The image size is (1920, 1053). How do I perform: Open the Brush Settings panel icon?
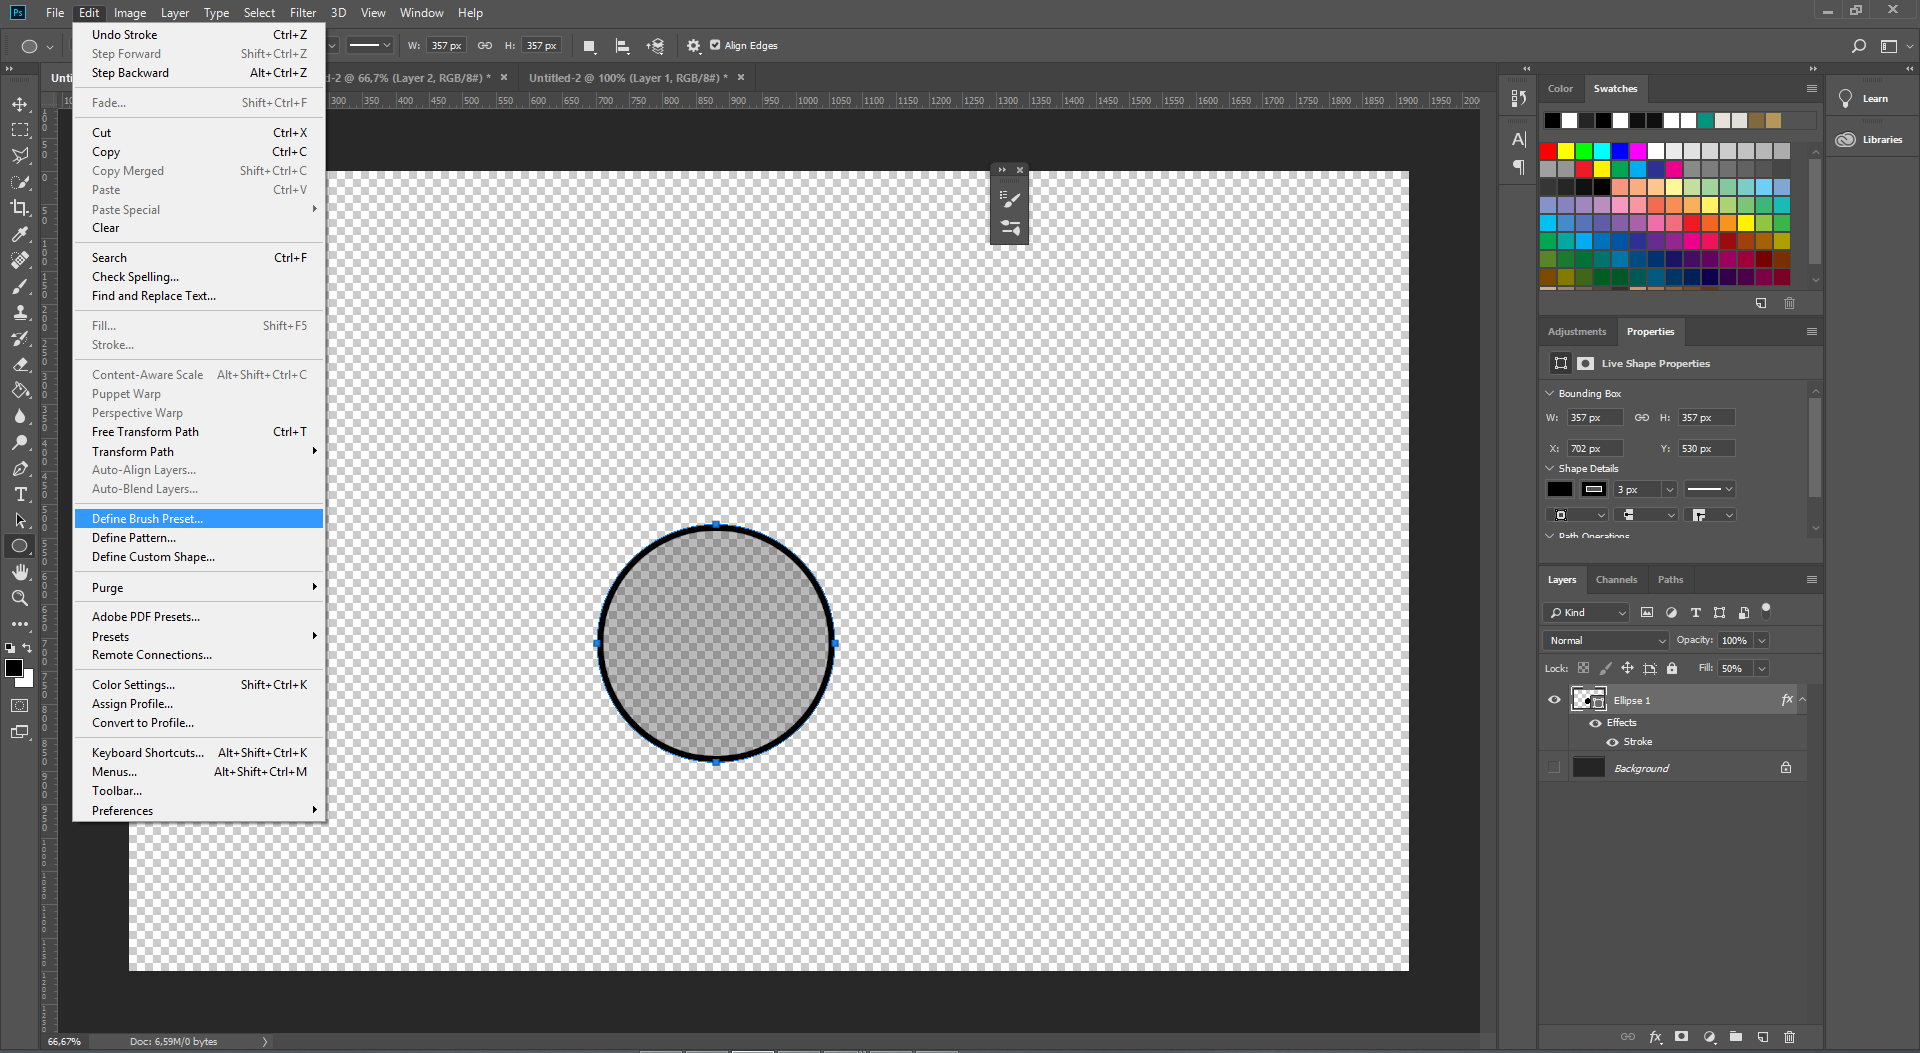pos(1009,198)
